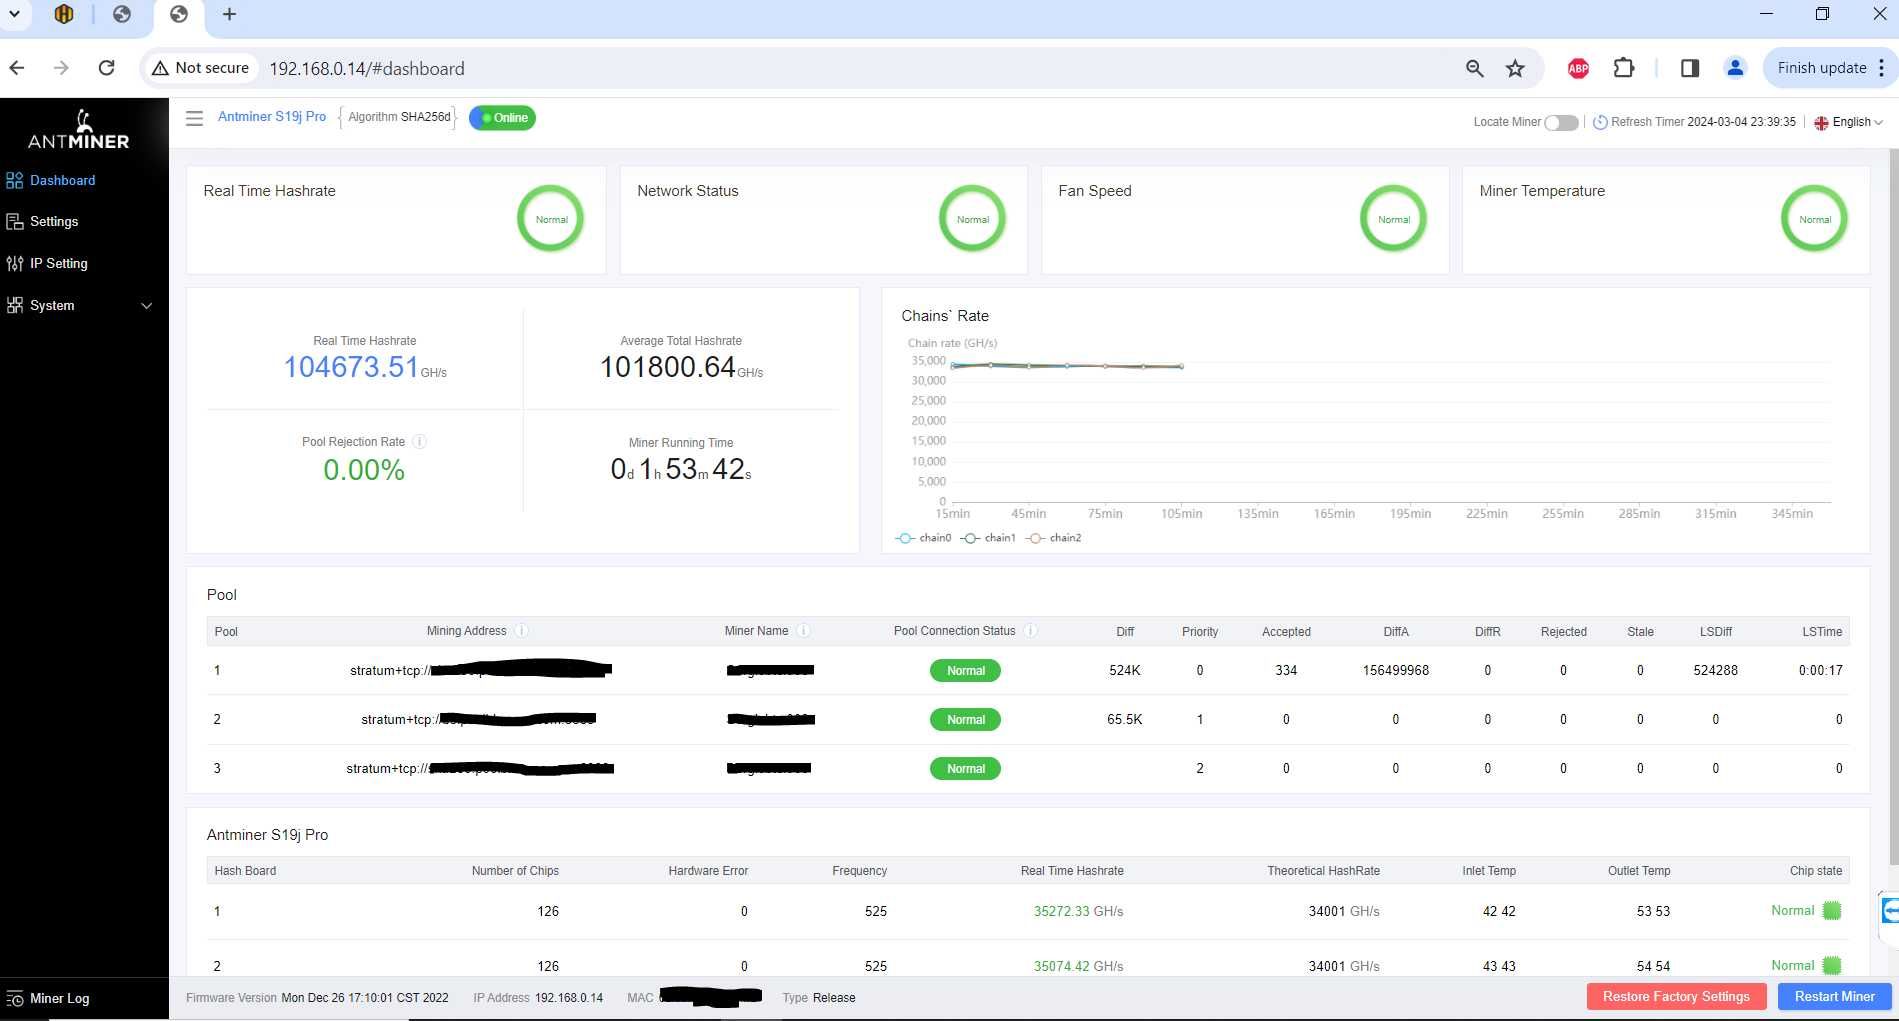Image resolution: width=1899 pixels, height=1021 pixels.
Task: Open the browser side panel icon
Action: (1690, 68)
